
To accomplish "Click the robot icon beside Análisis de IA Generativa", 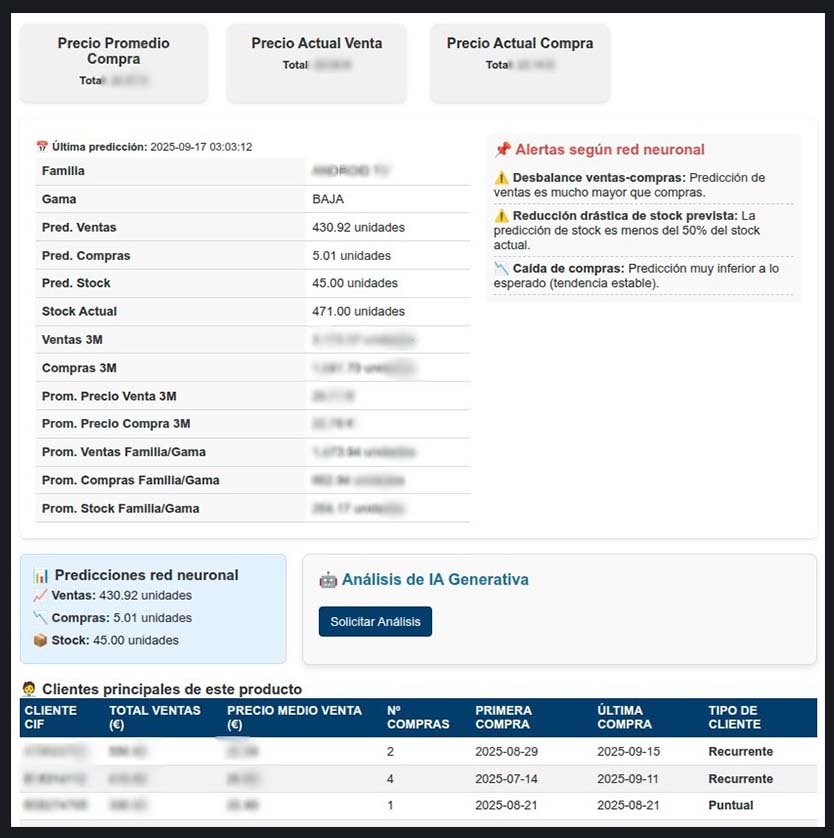I will coord(328,580).
